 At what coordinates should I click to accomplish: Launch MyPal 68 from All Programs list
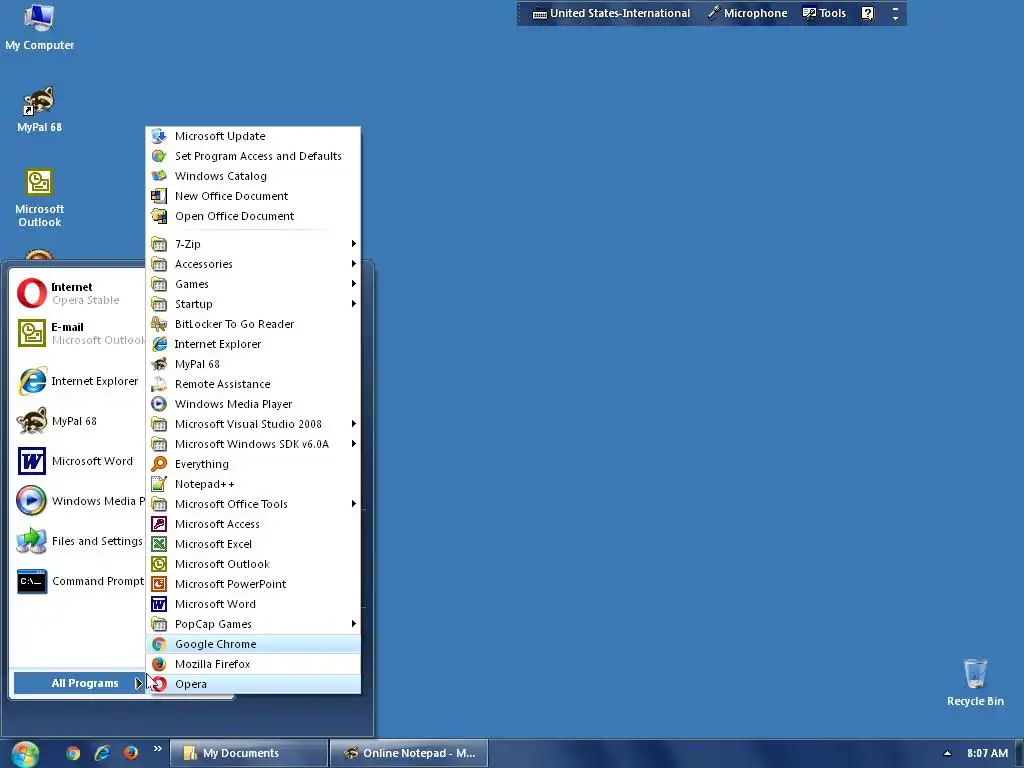point(253,364)
